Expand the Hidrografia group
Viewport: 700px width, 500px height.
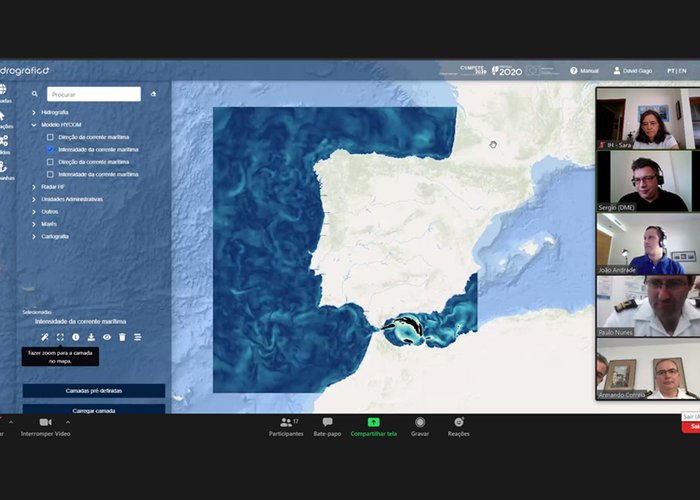click(x=34, y=112)
